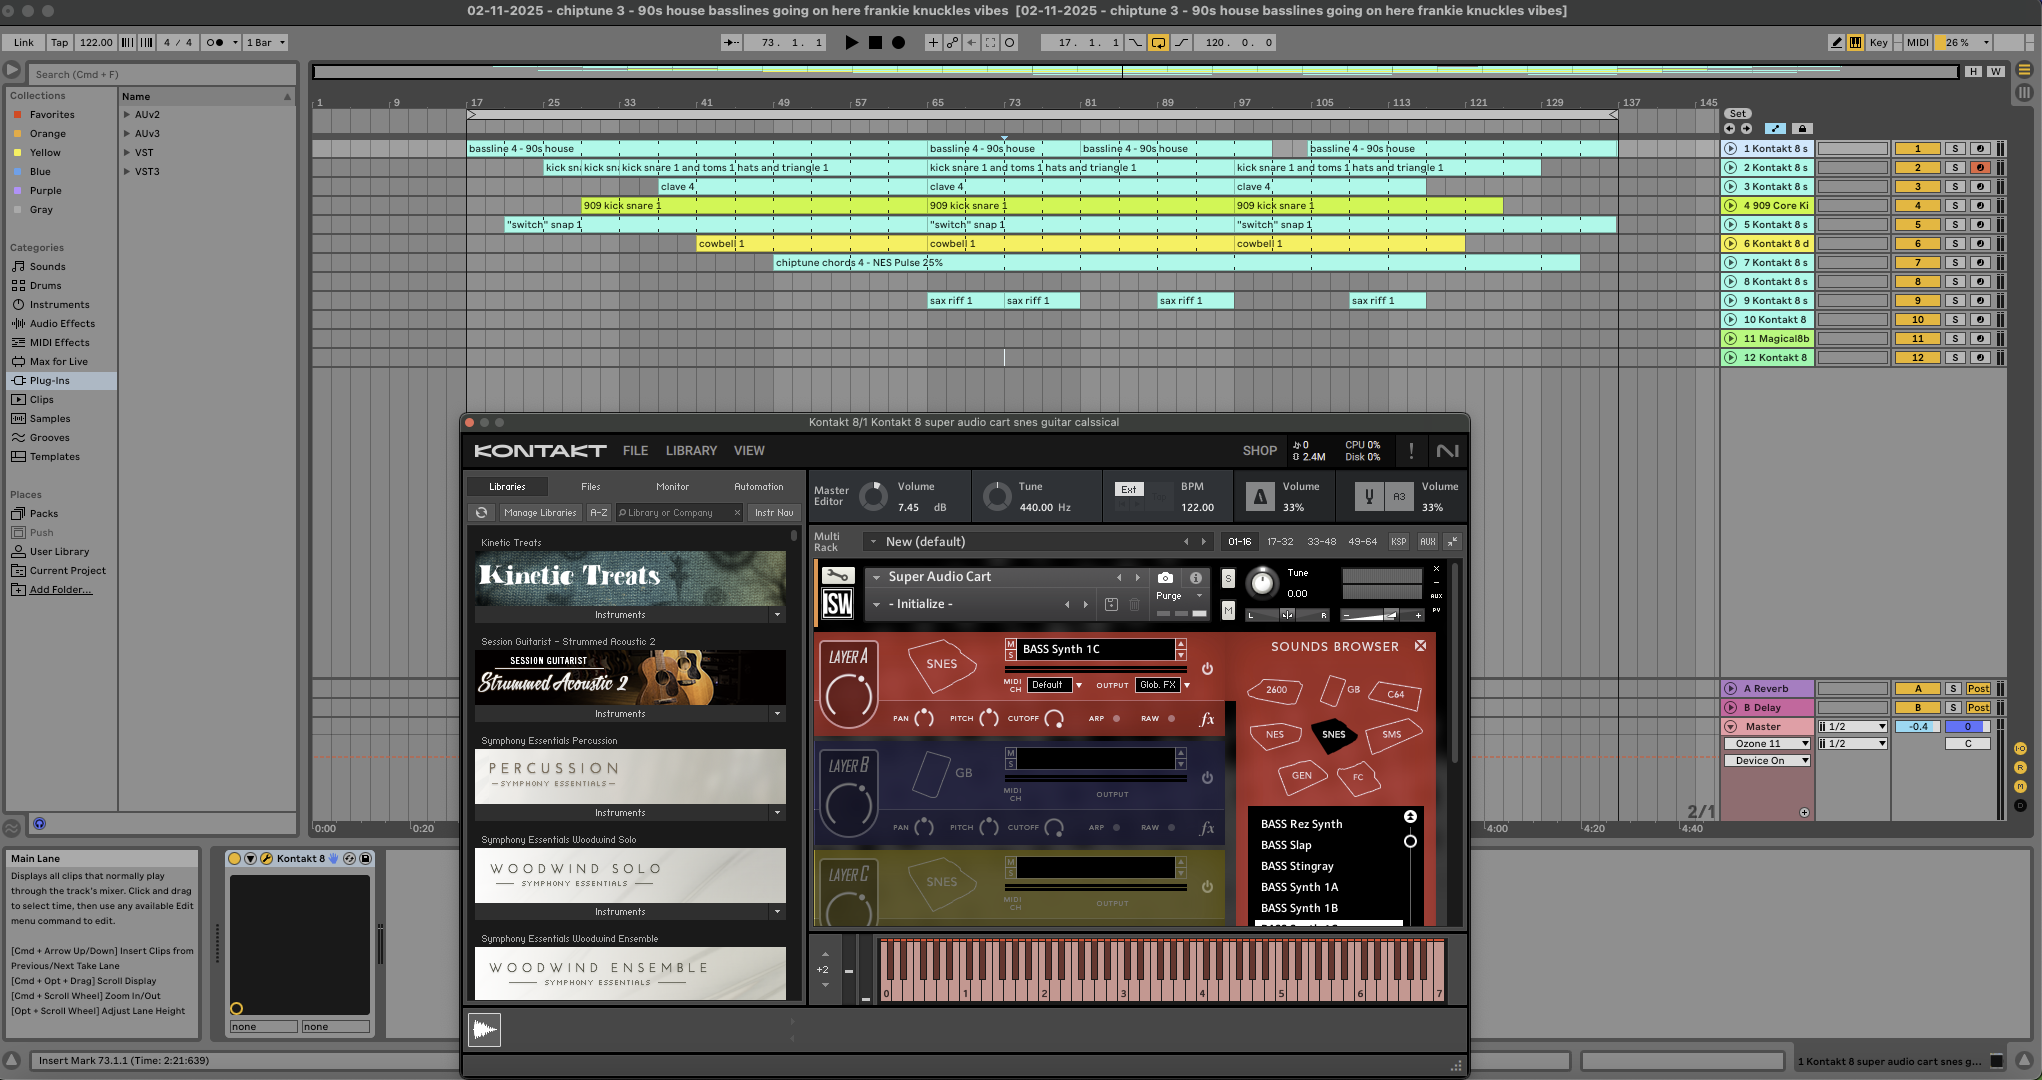Arm track 2 Kontakt 8 s for recording
Image resolution: width=2042 pixels, height=1080 pixels.
(x=1979, y=167)
